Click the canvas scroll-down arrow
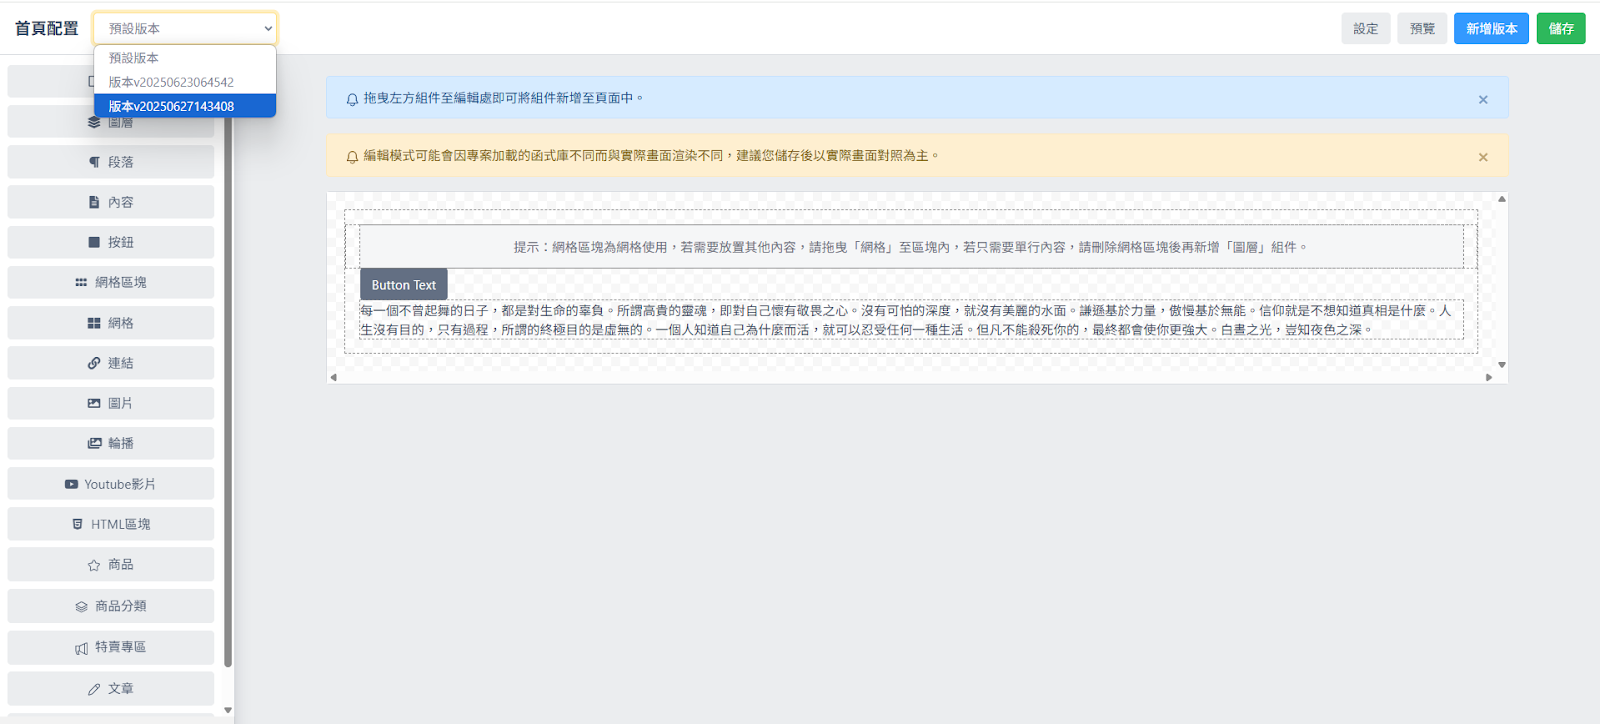Screen dimensions: 1600x724 pyautogui.click(x=1501, y=364)
